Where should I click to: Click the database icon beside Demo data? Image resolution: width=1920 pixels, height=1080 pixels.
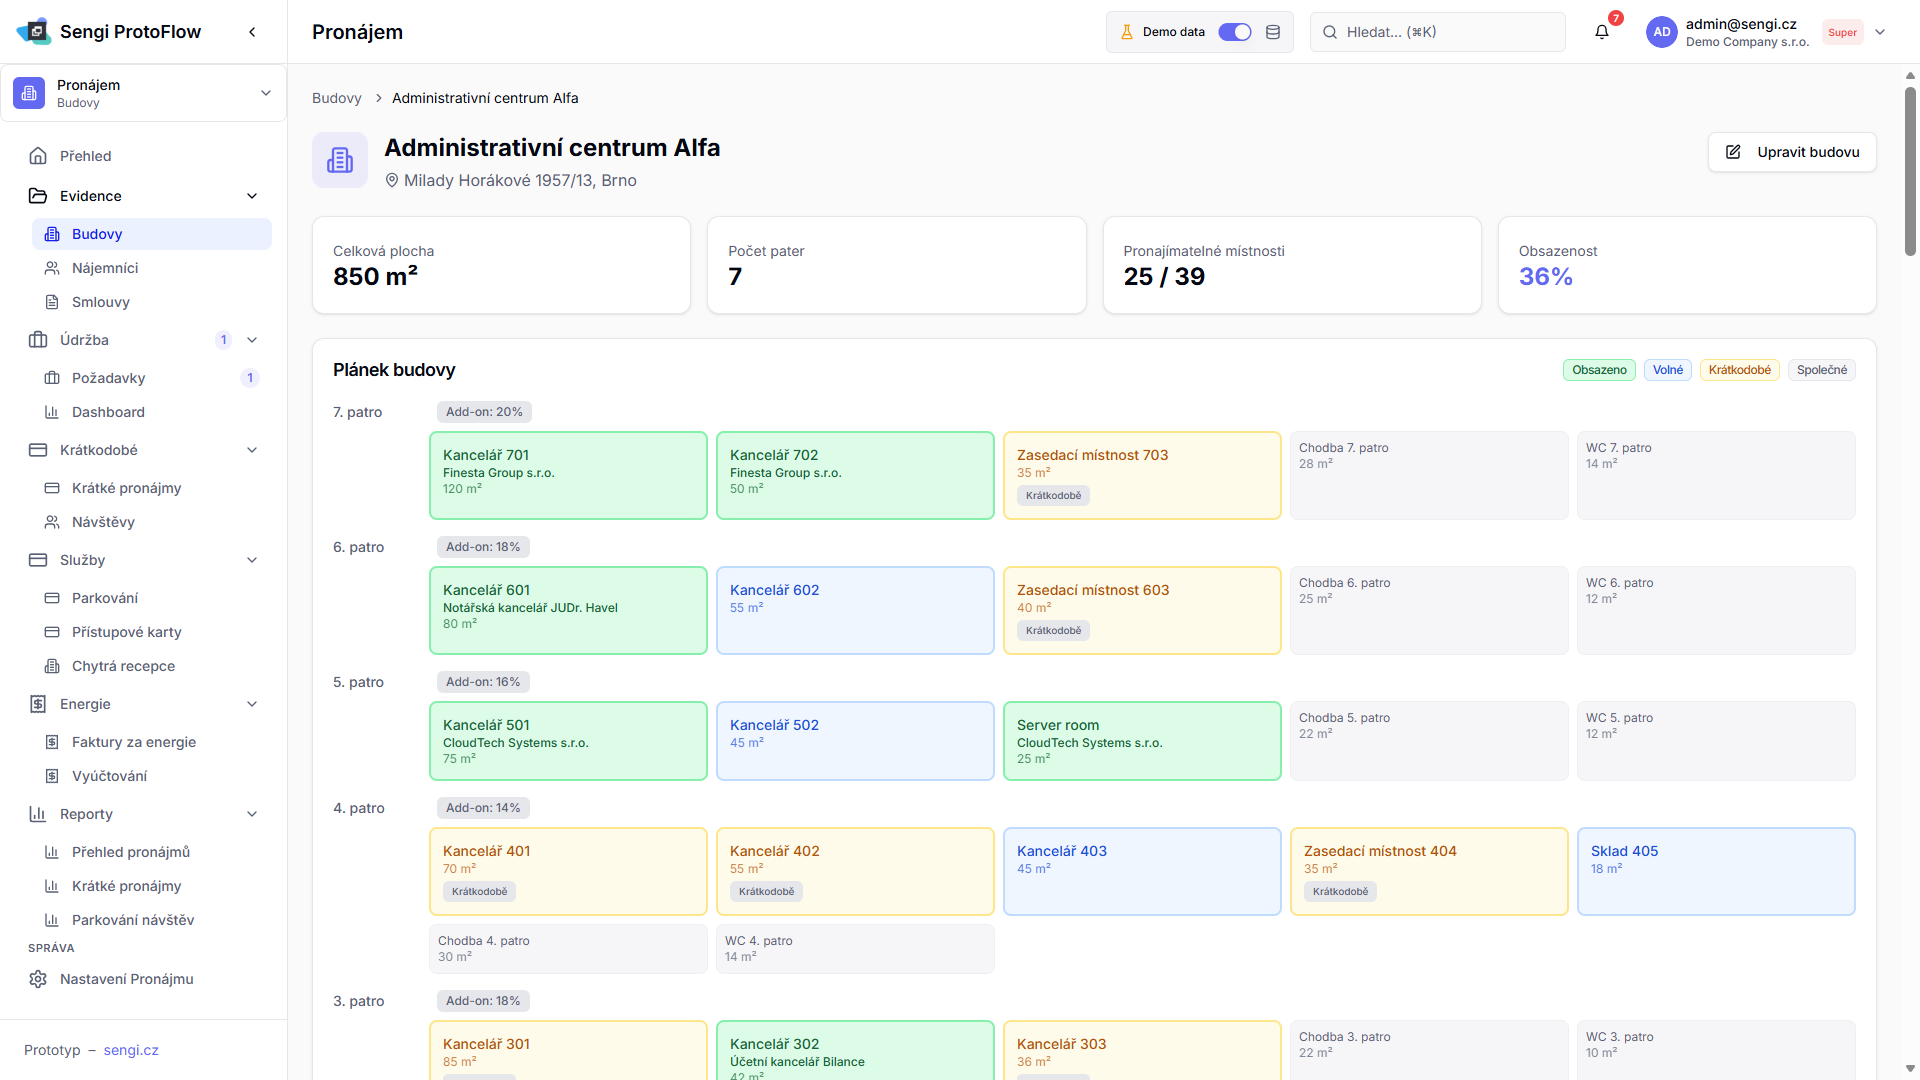[1273, 32]
